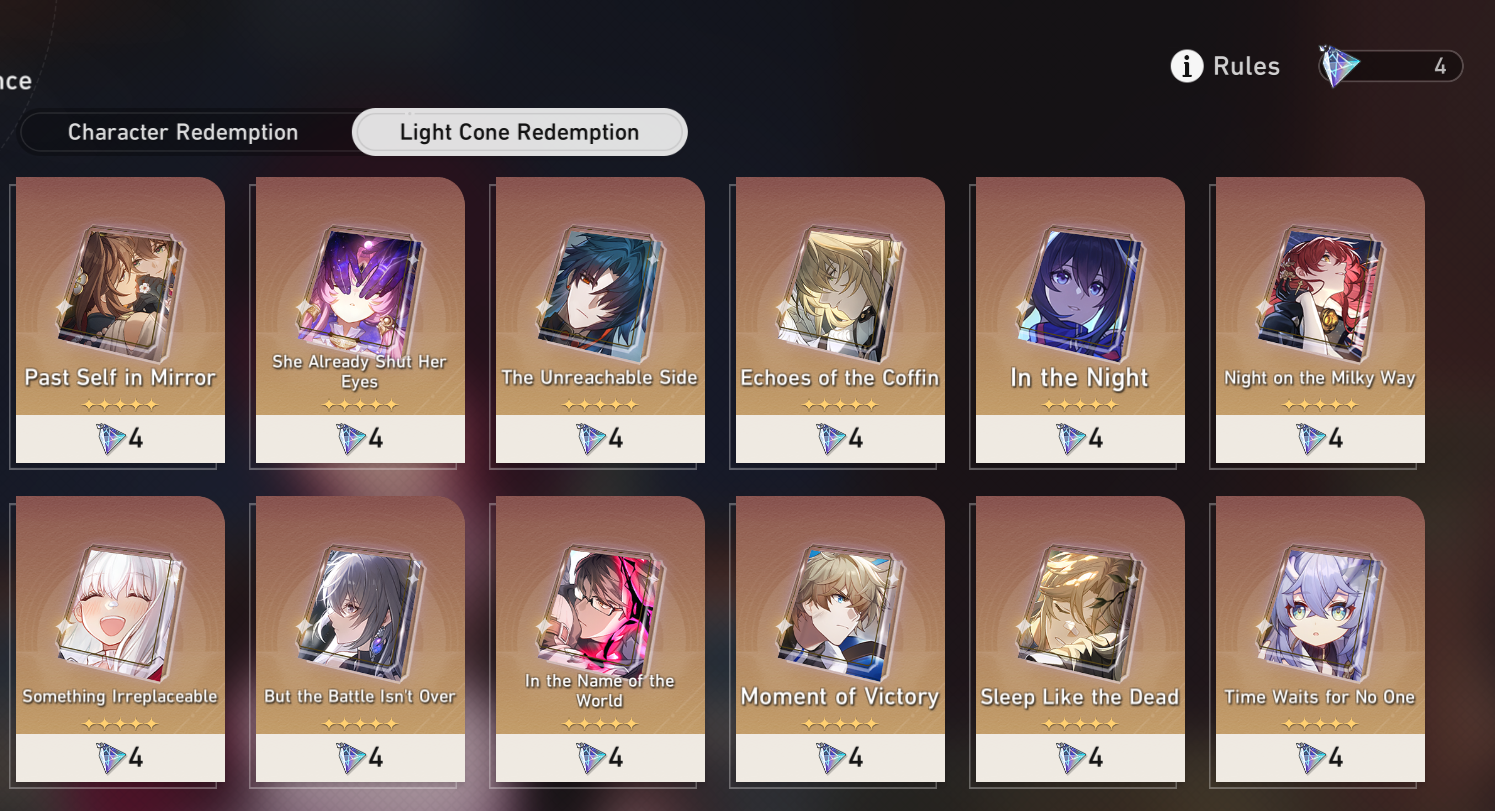Pick the Echoes of the Coffin card

pyautogui.click(x=840, y=320)
